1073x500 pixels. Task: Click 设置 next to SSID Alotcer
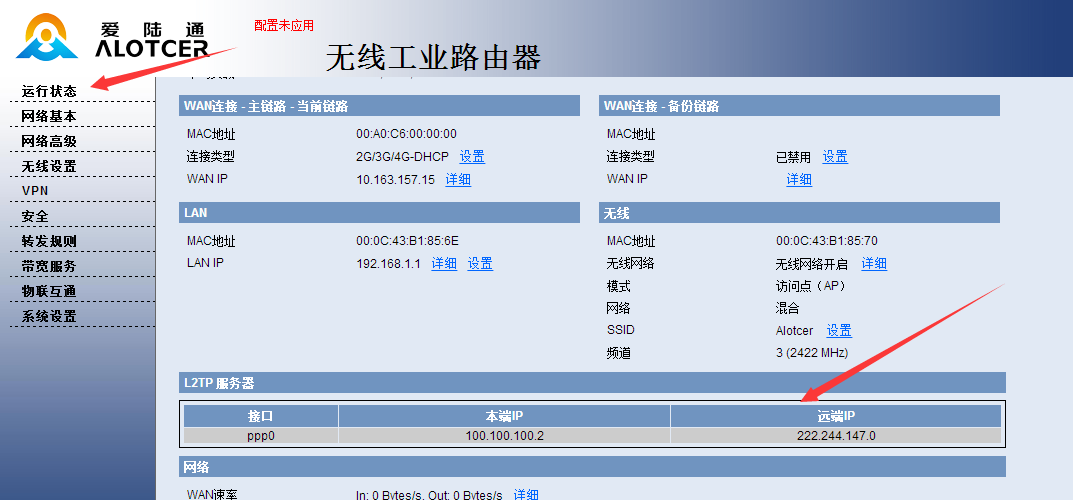(x=838, y=331)
